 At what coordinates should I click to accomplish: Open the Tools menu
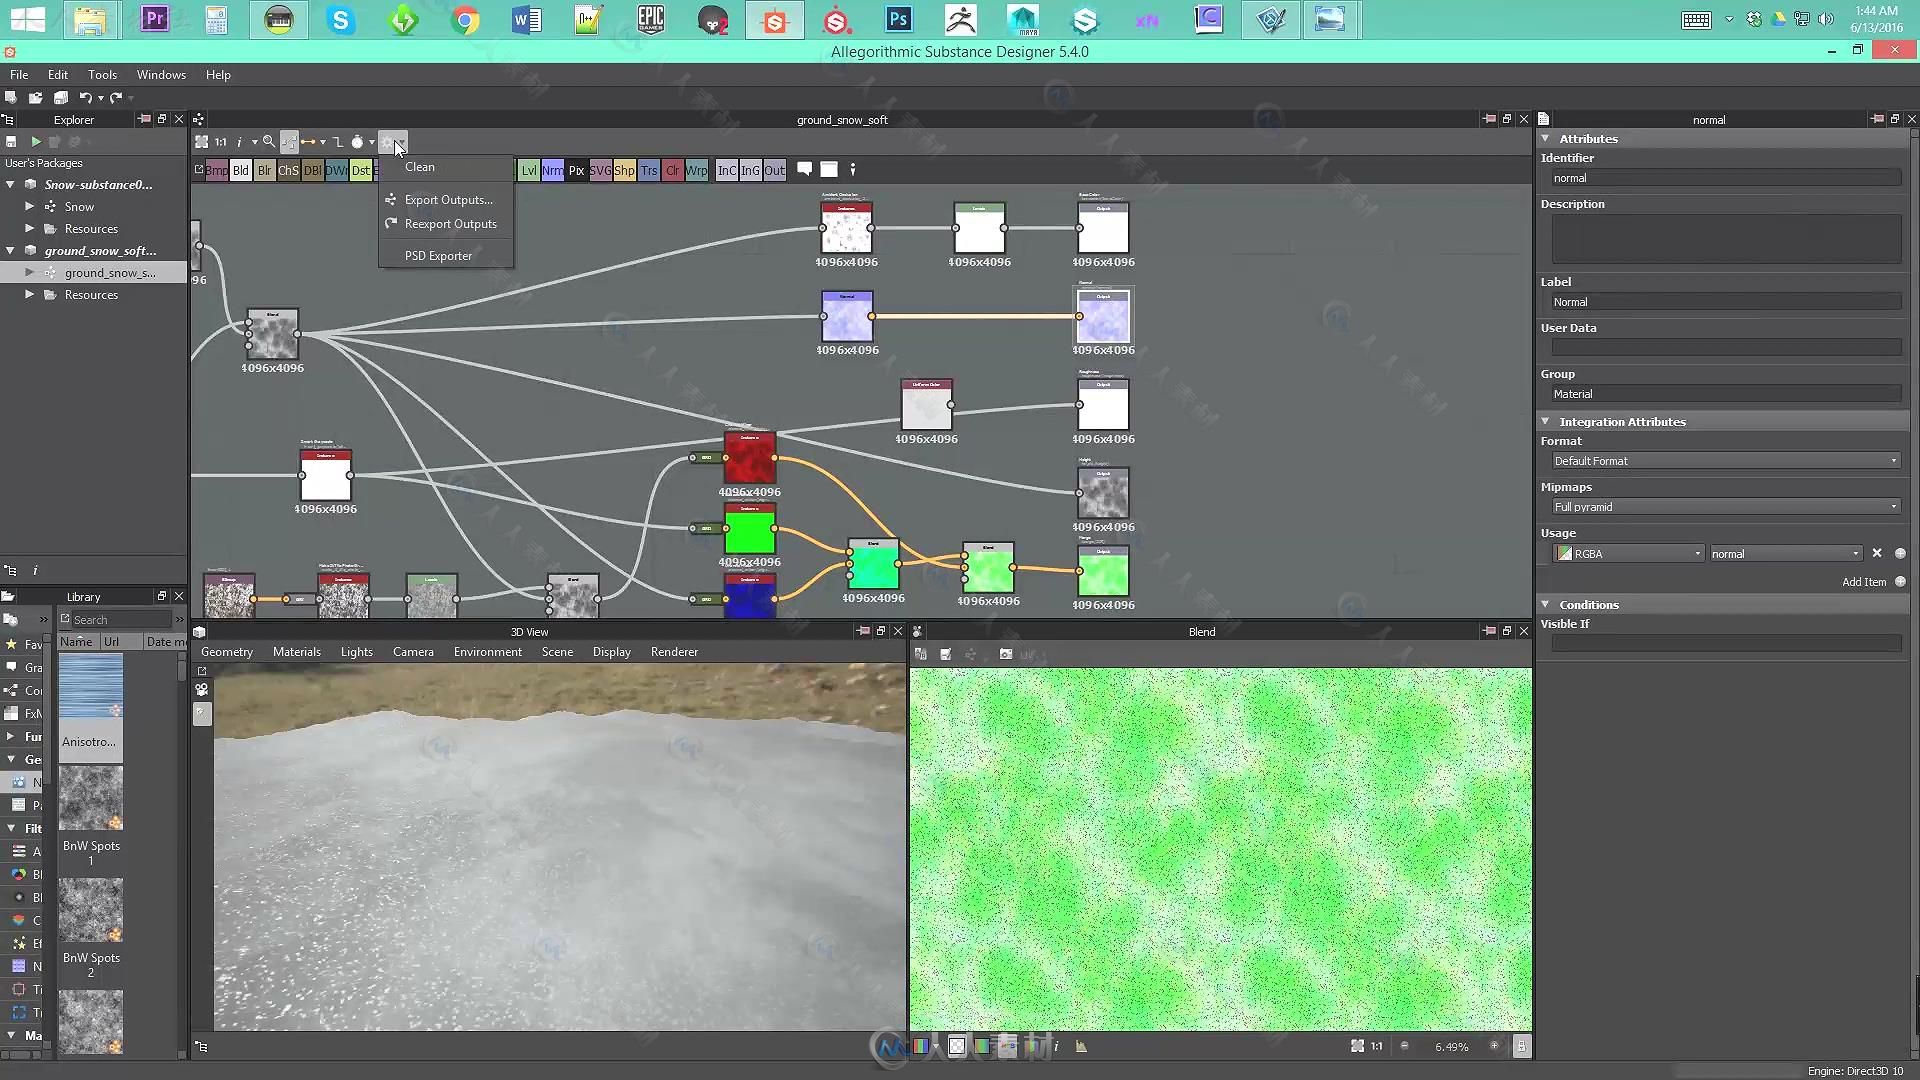[x=102, y=75]
